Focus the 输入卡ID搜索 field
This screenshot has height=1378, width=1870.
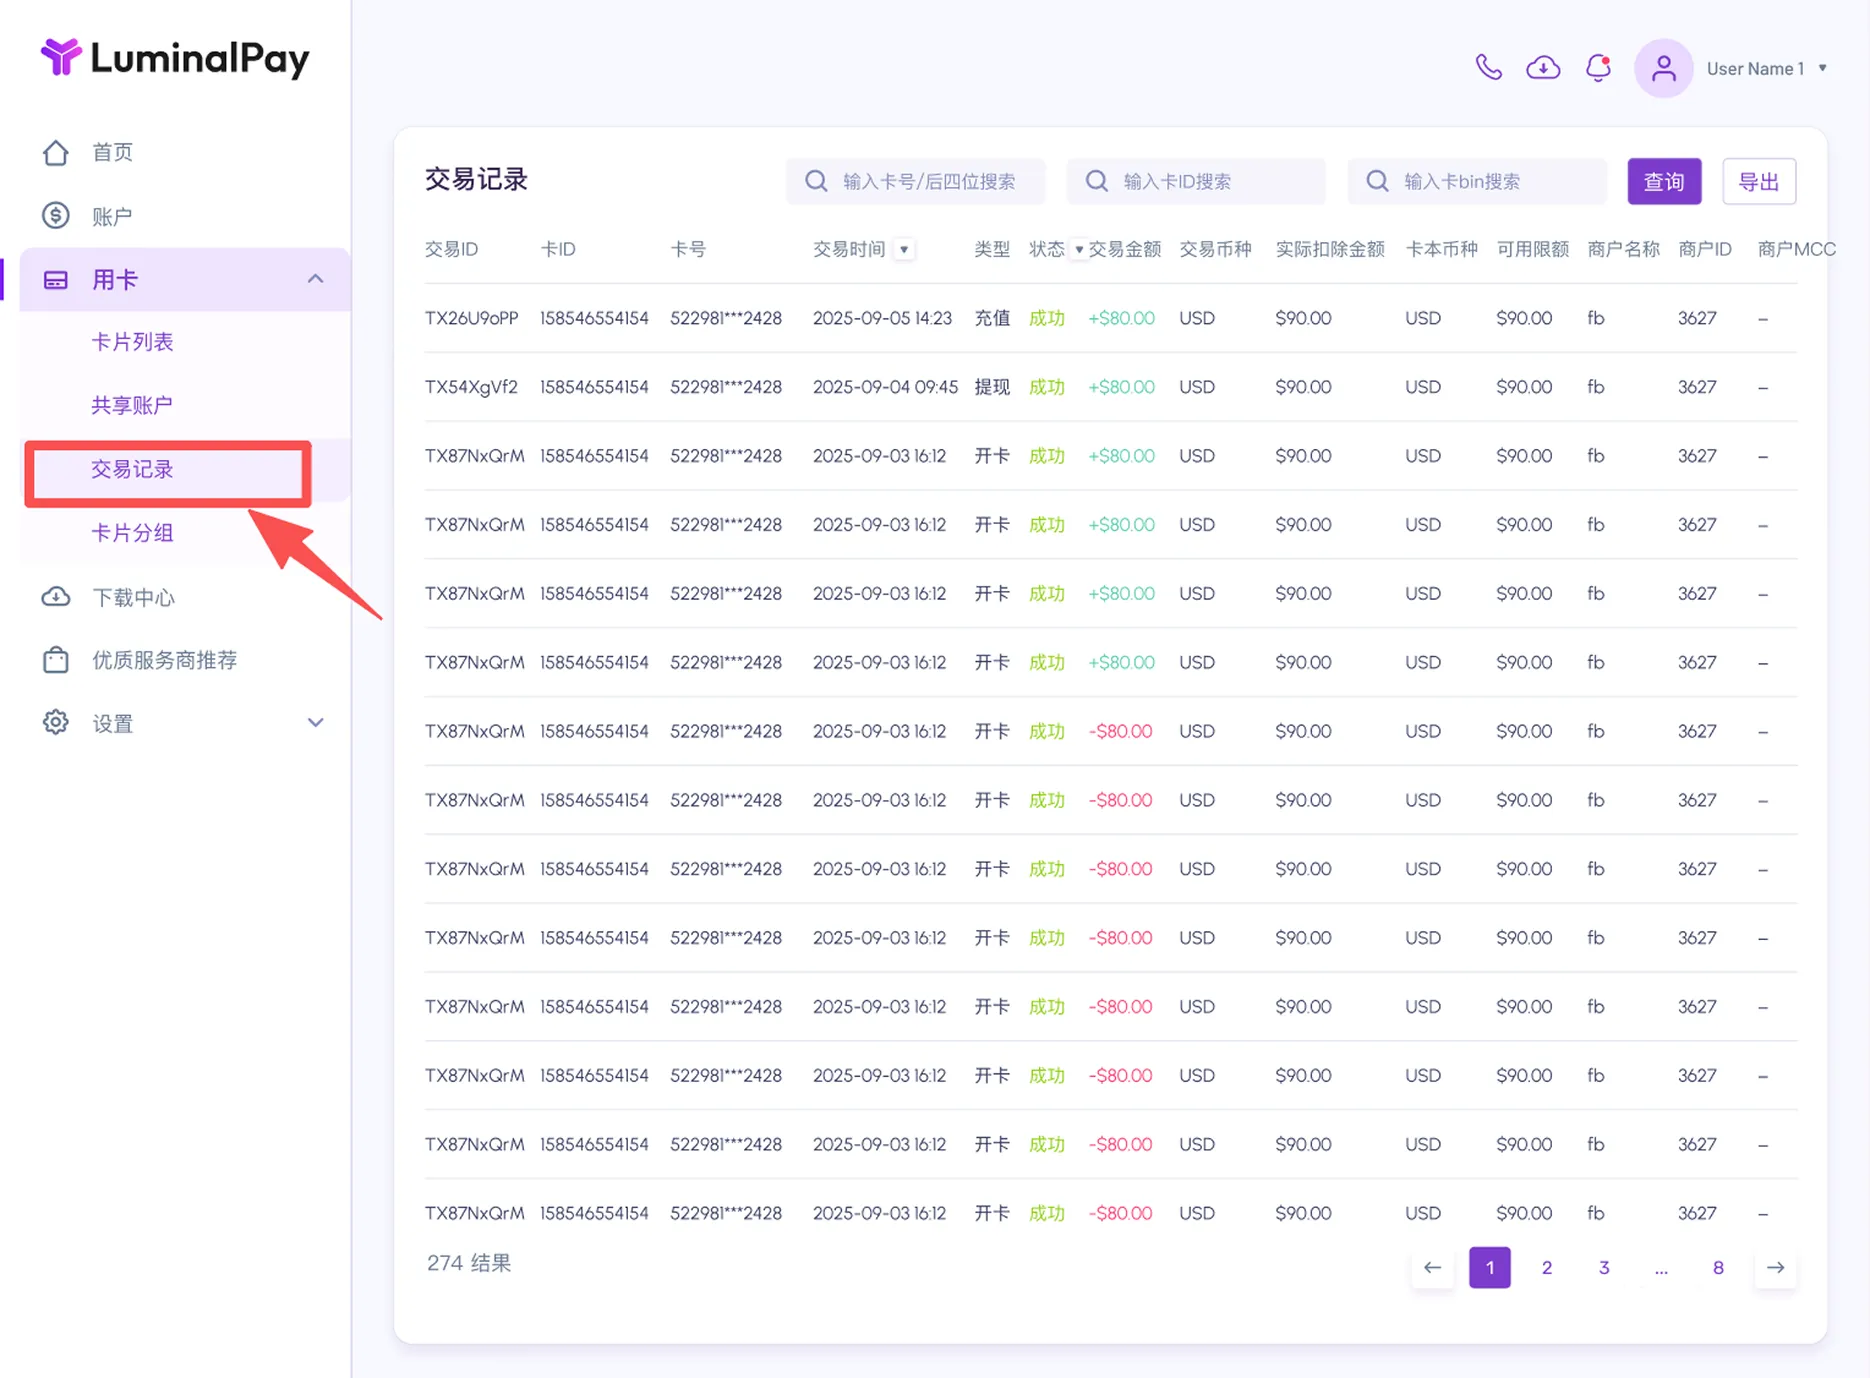[x=1196, y=181]
